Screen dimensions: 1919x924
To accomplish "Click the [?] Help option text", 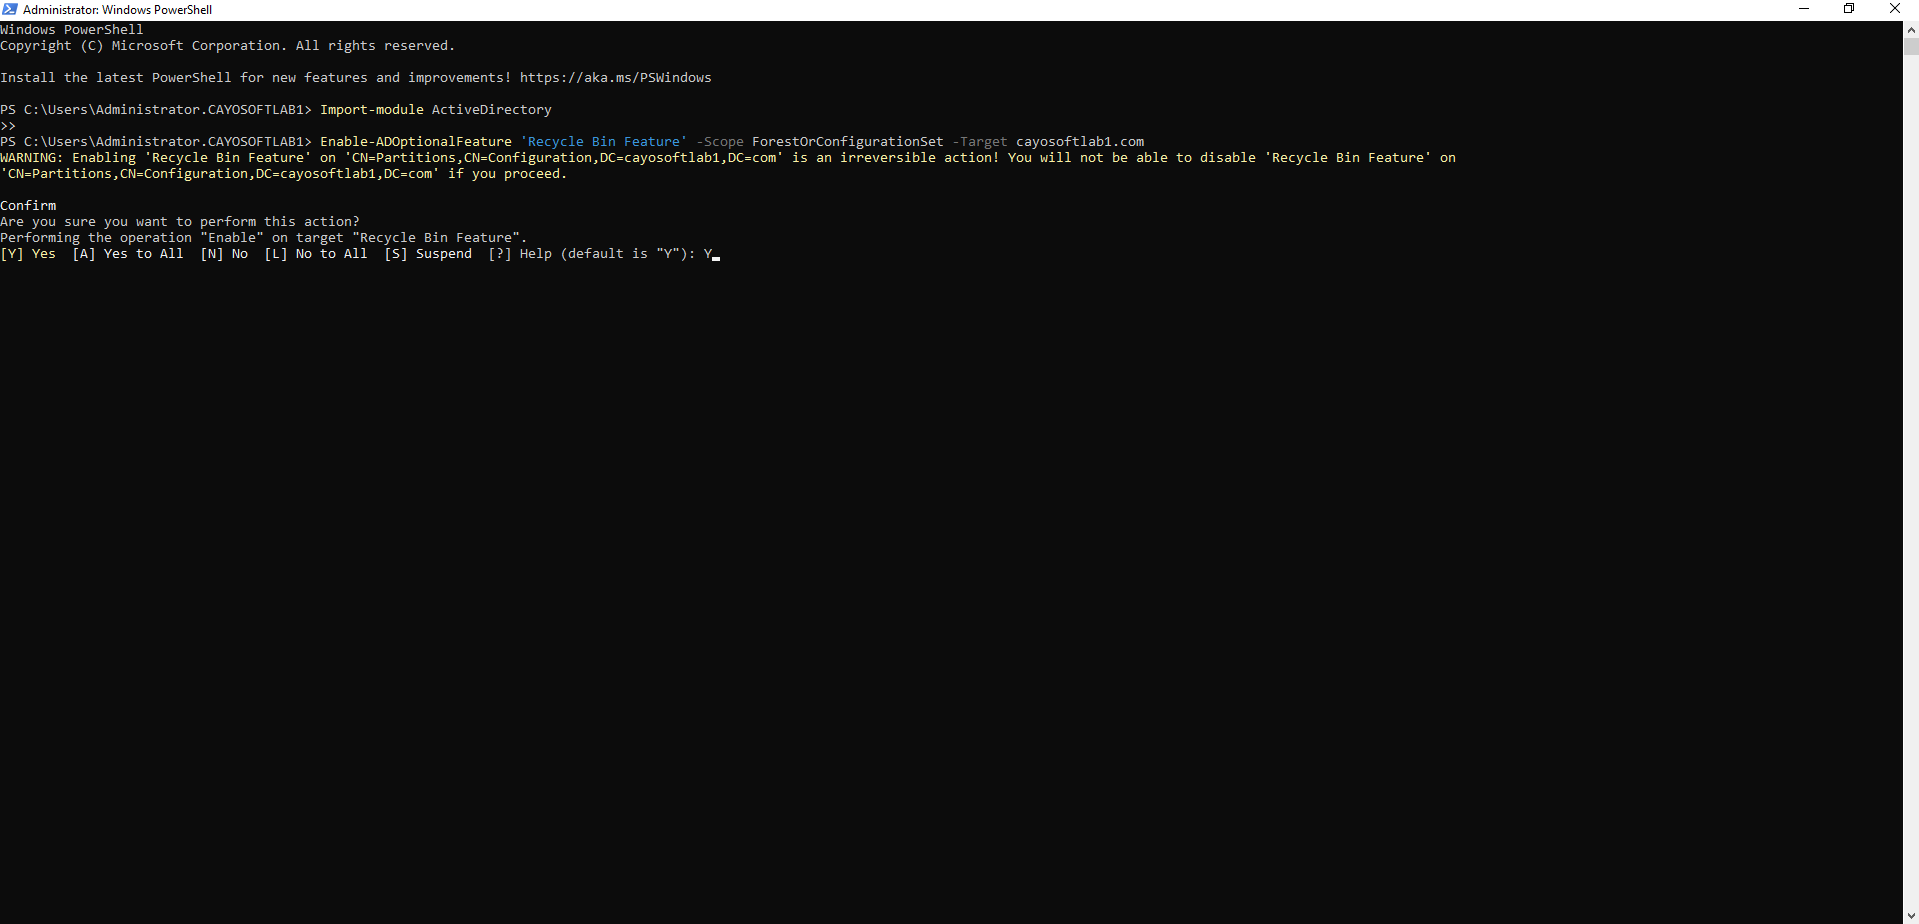I will [520, 254].
